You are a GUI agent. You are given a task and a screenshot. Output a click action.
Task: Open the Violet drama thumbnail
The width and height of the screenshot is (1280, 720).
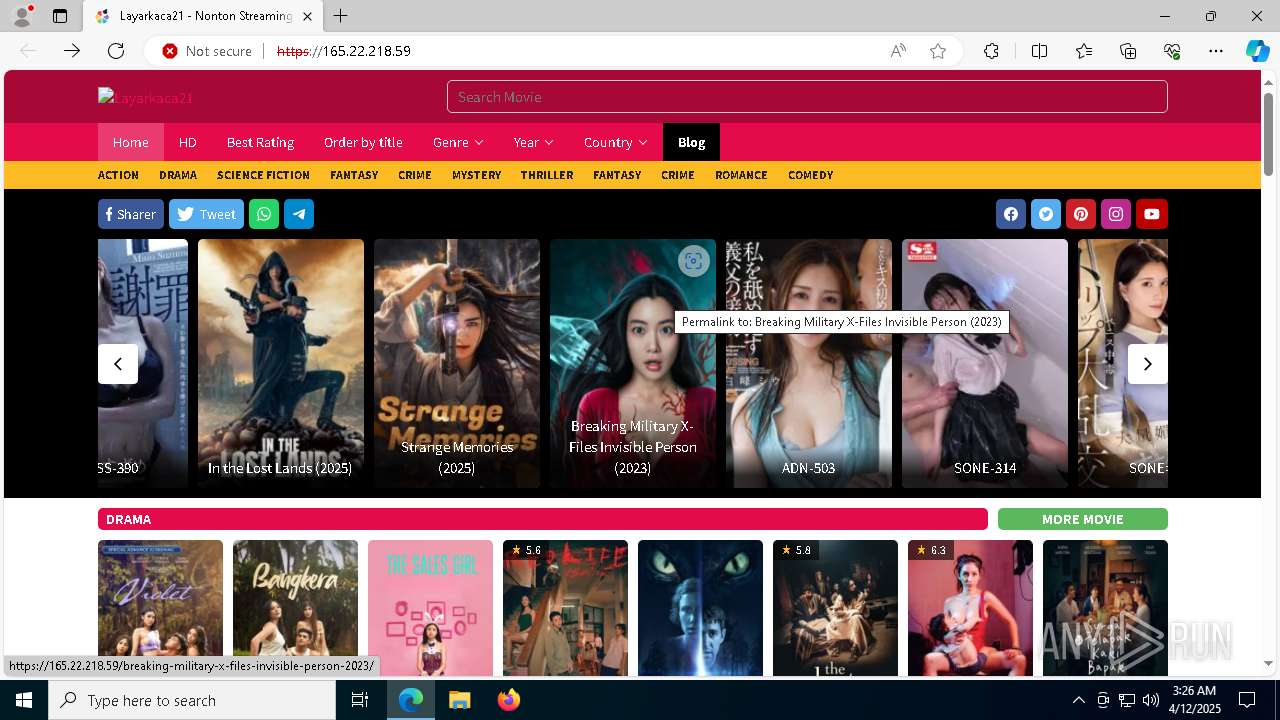pos(160,608)
